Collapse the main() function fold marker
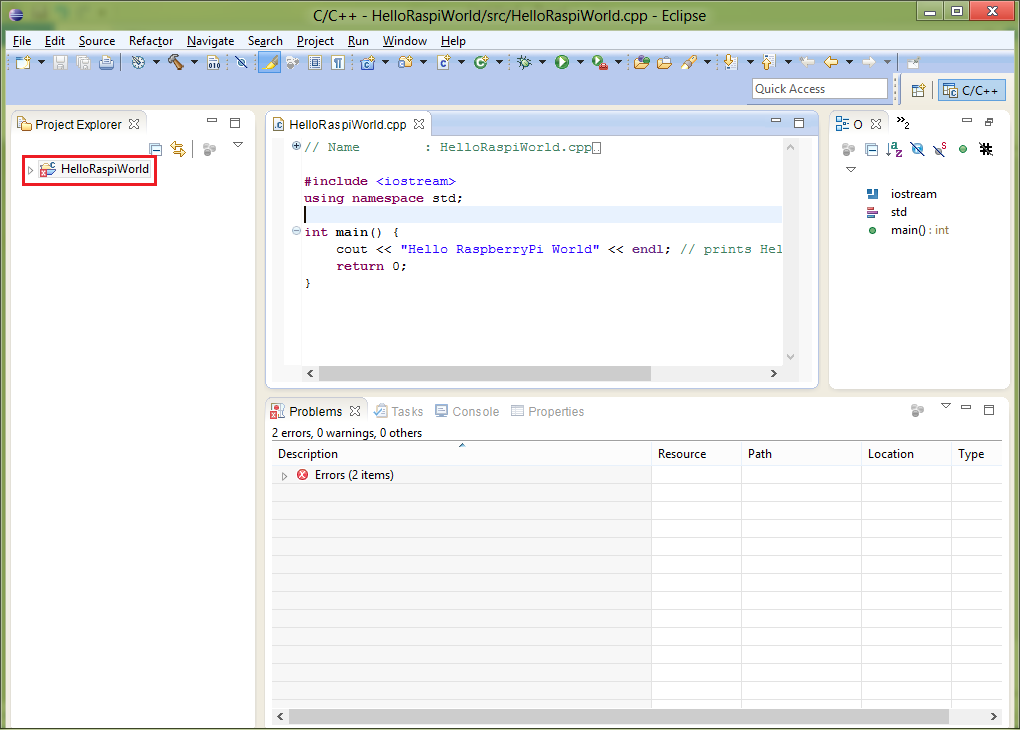The height and width of the screenshot is (730, 1024). tap(296, 230)
